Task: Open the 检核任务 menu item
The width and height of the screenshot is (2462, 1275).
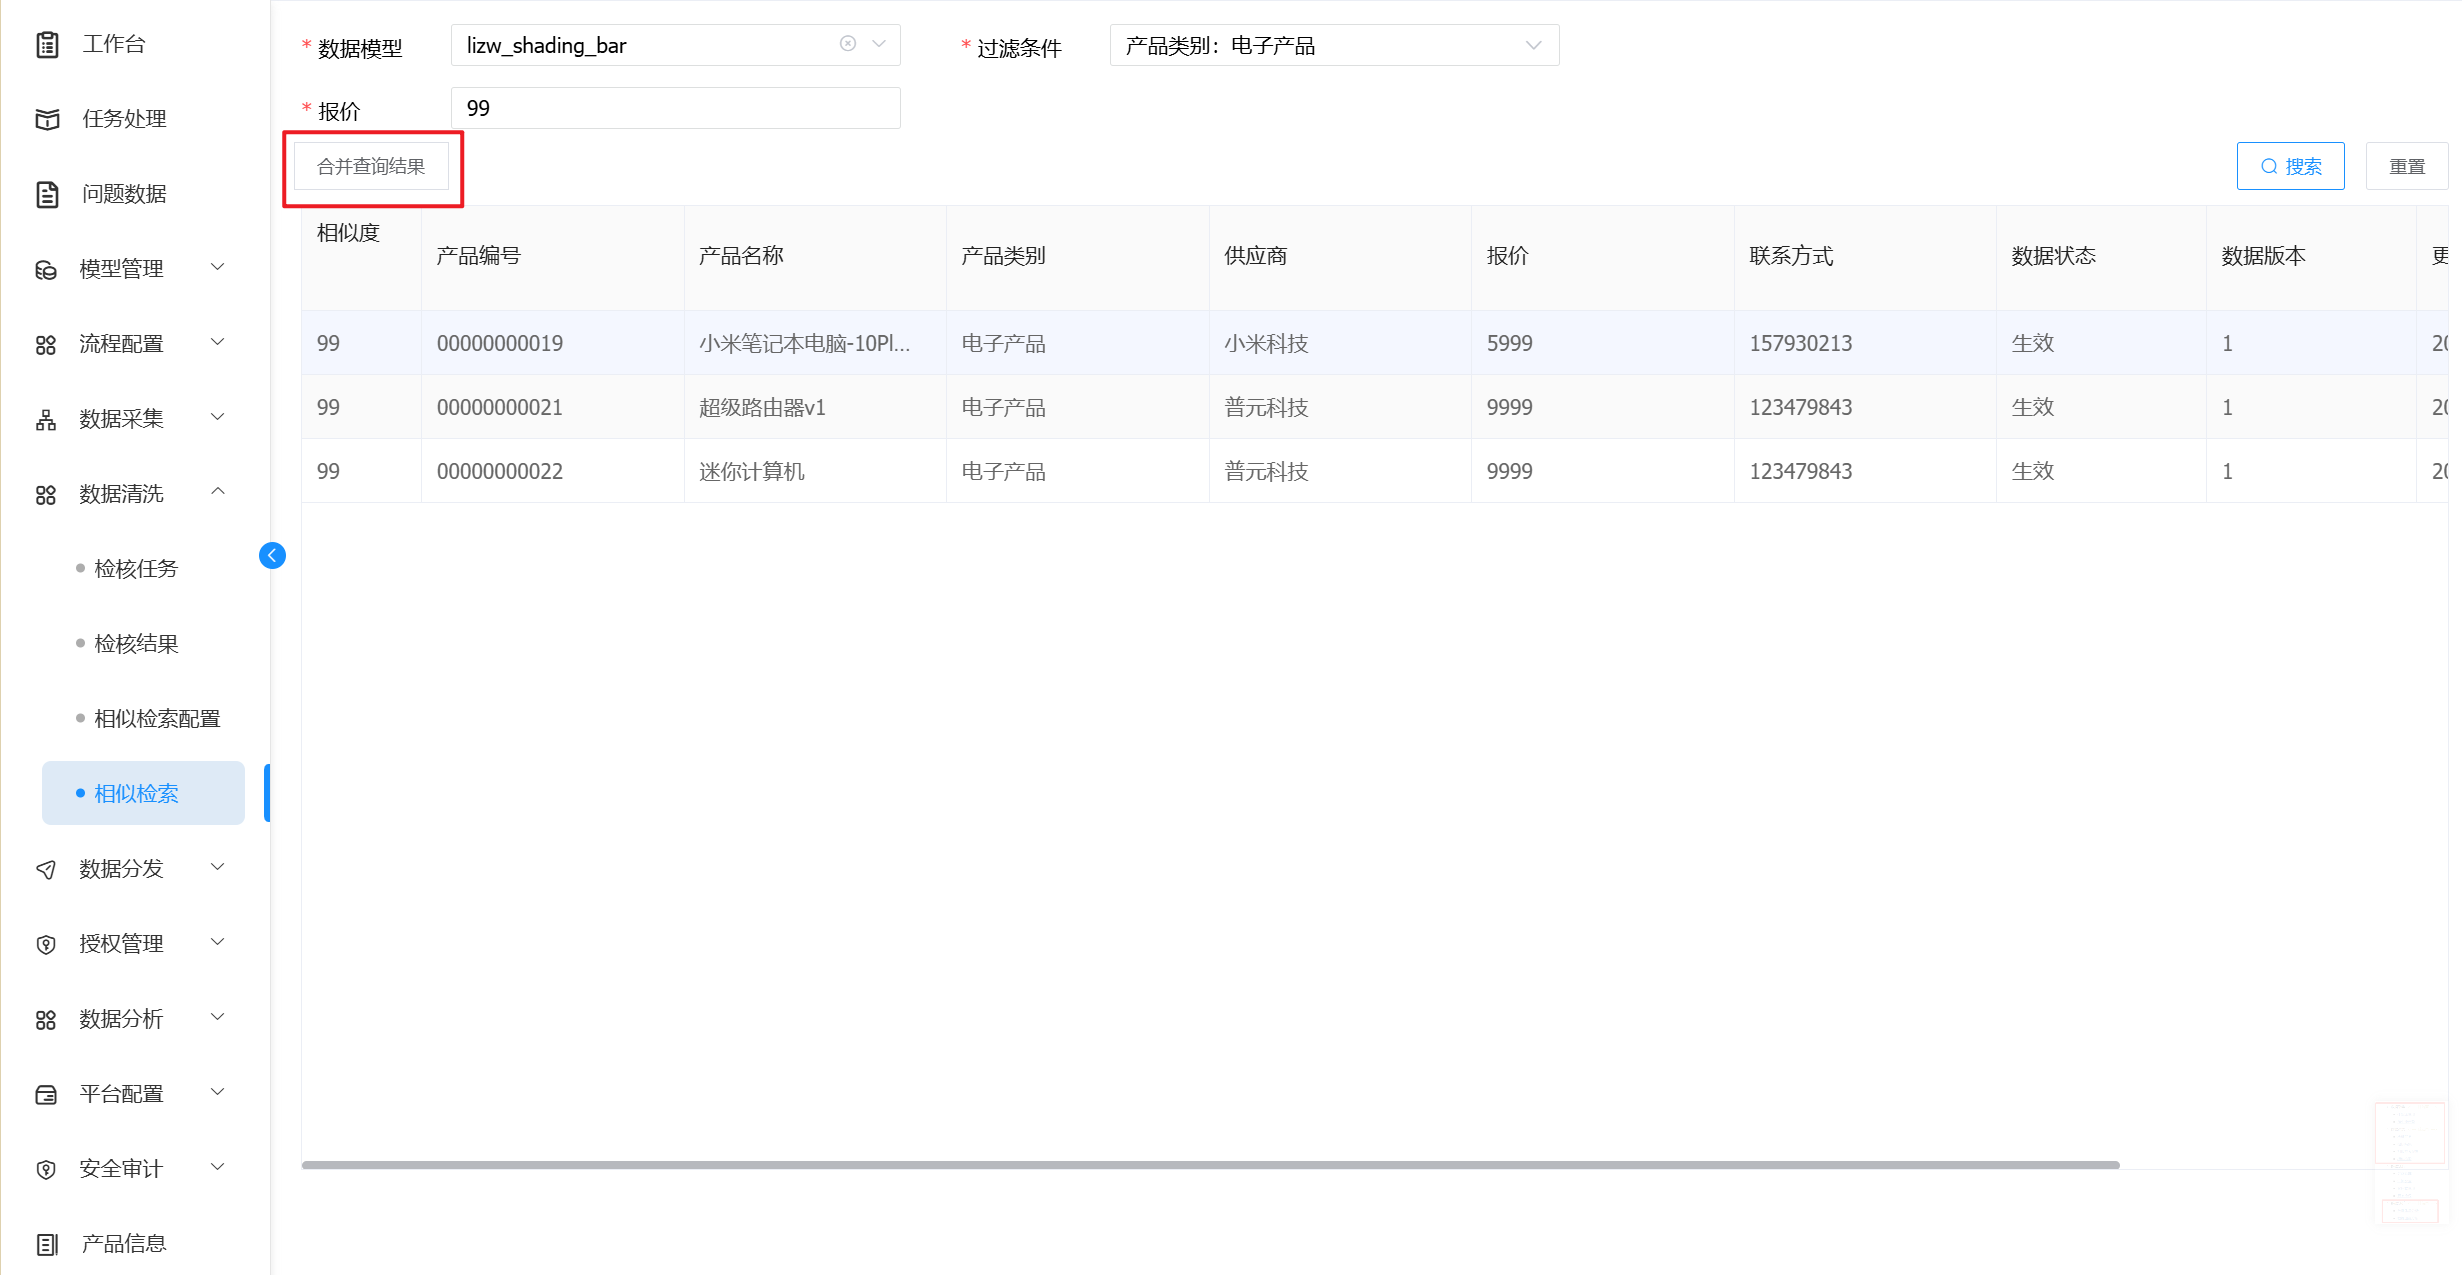Action: (136, 569)
